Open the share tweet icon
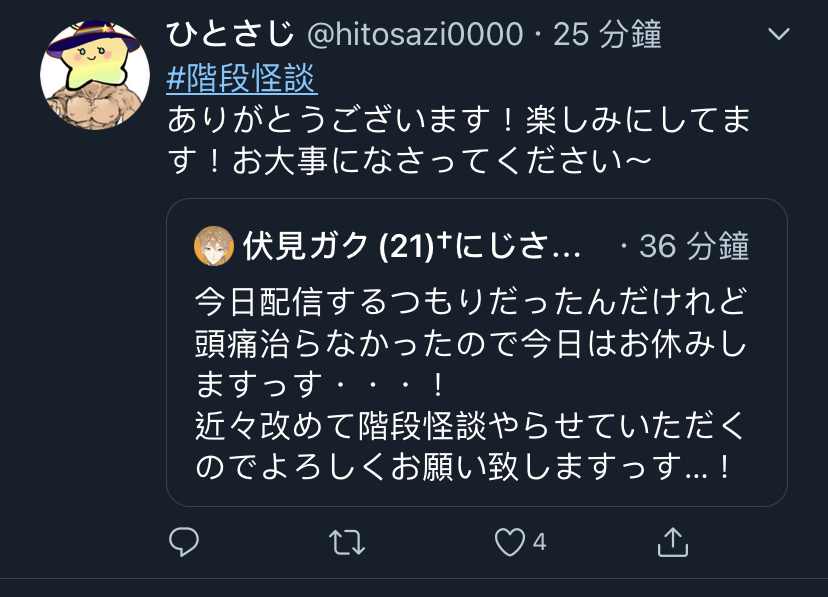The height and width of the screenshot is (597, 828). pyautogui.click(x=673, y=542)
